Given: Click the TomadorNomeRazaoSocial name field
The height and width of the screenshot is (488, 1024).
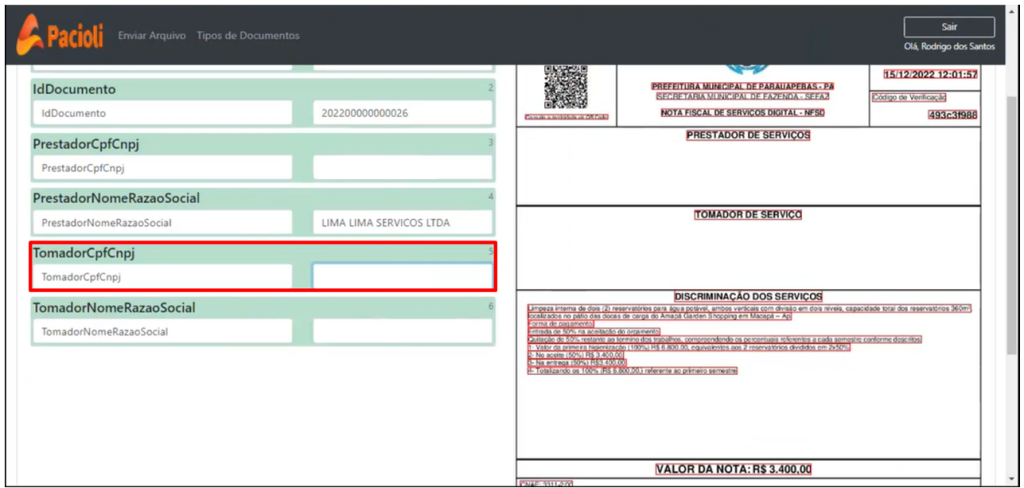Looking at the screenshot, I should point(162,331).
